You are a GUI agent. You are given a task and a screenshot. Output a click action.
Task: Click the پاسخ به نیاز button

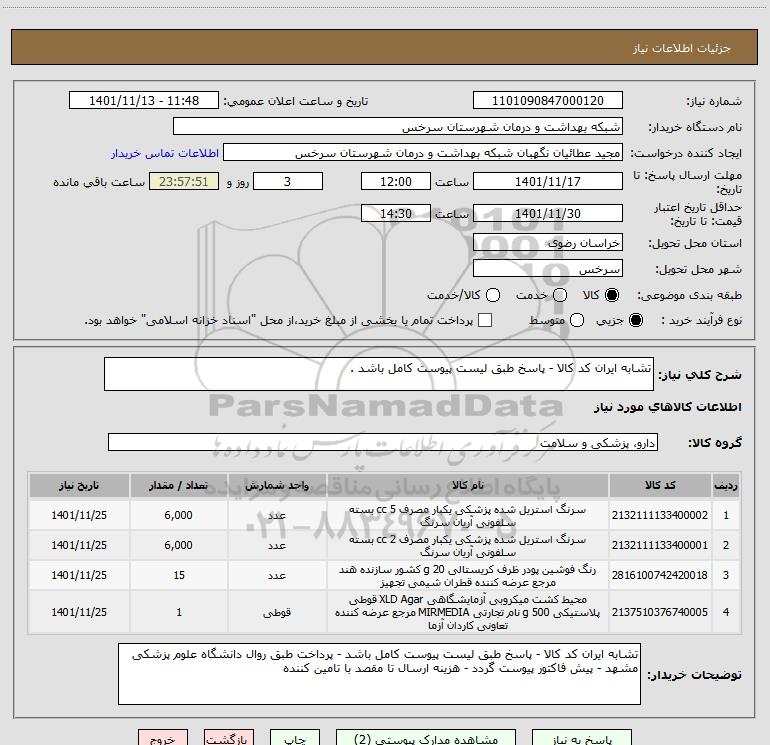(x=582, y=738)
